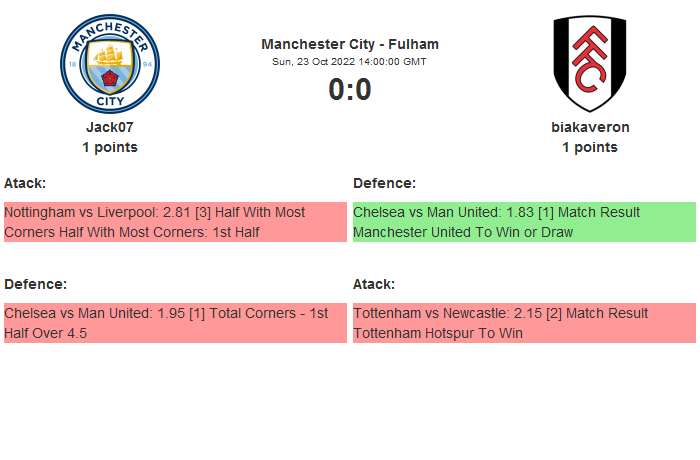Open biakaveron's user profile
The image size is (700, 460).
[x=590, y=127]
